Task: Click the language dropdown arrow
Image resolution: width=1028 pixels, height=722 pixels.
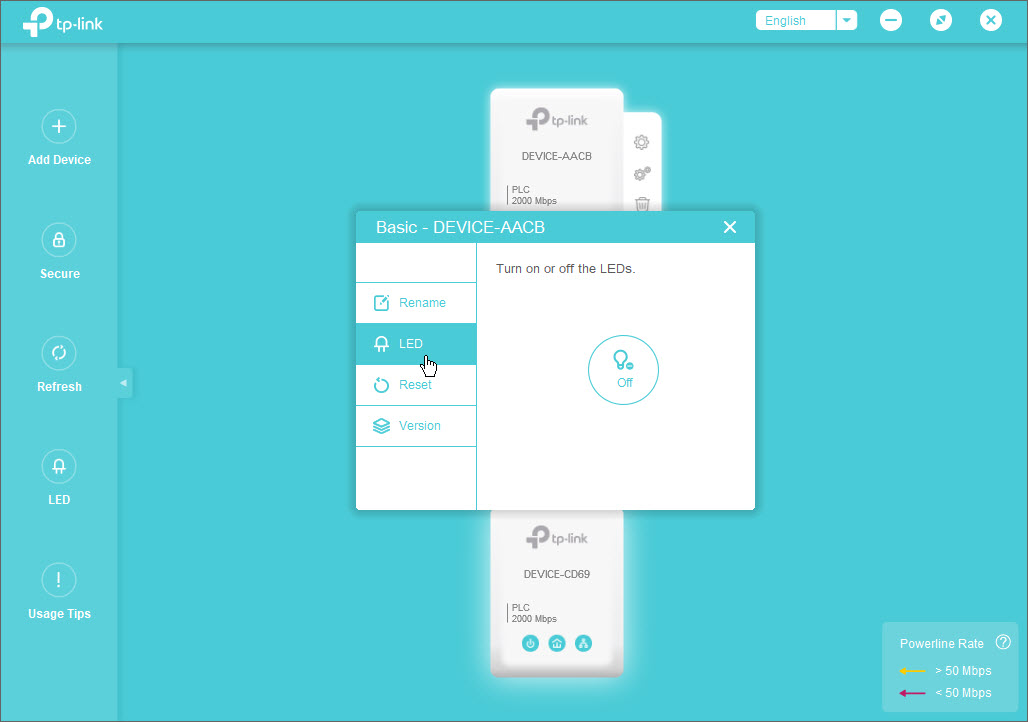Action: pos(847,20)
